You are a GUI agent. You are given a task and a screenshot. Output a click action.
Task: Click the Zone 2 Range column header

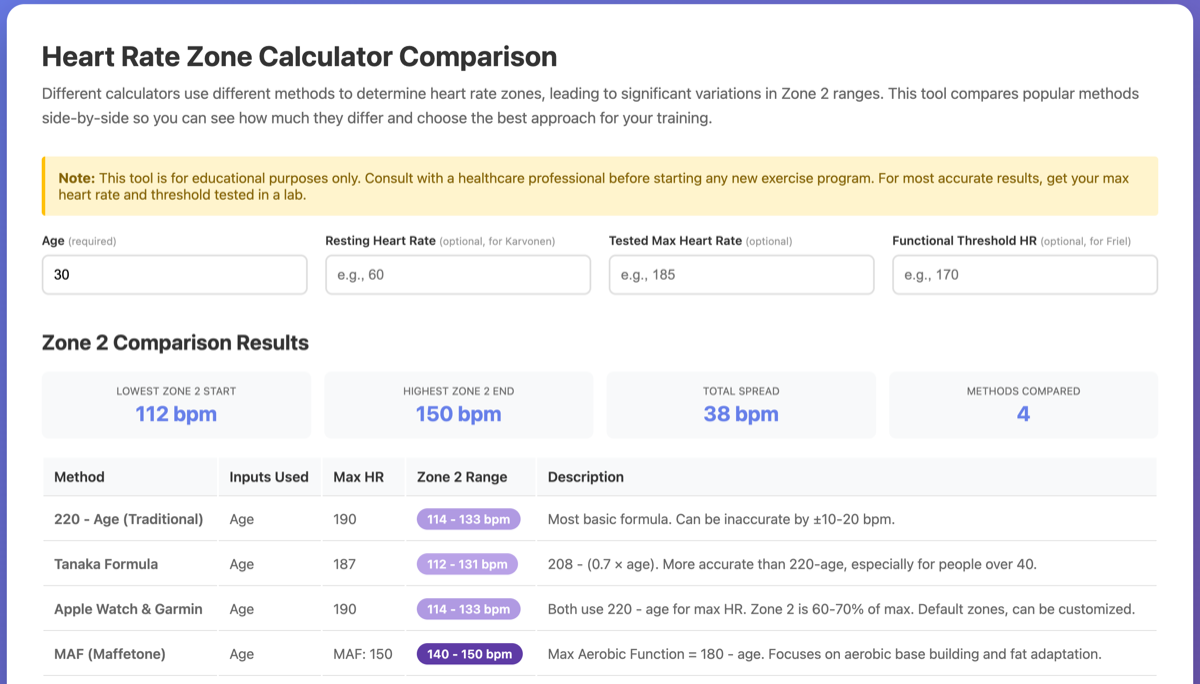tap(461, 477)
